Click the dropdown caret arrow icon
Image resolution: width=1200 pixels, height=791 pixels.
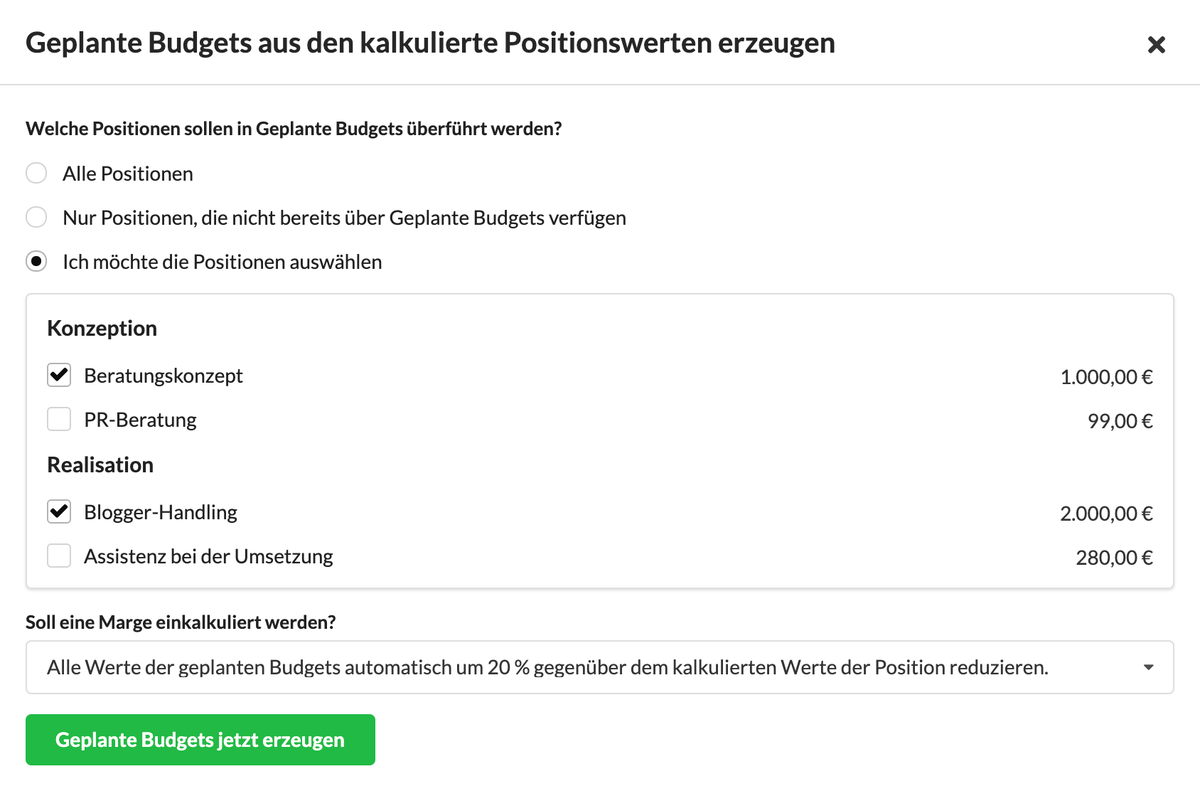click(1148, 667)
